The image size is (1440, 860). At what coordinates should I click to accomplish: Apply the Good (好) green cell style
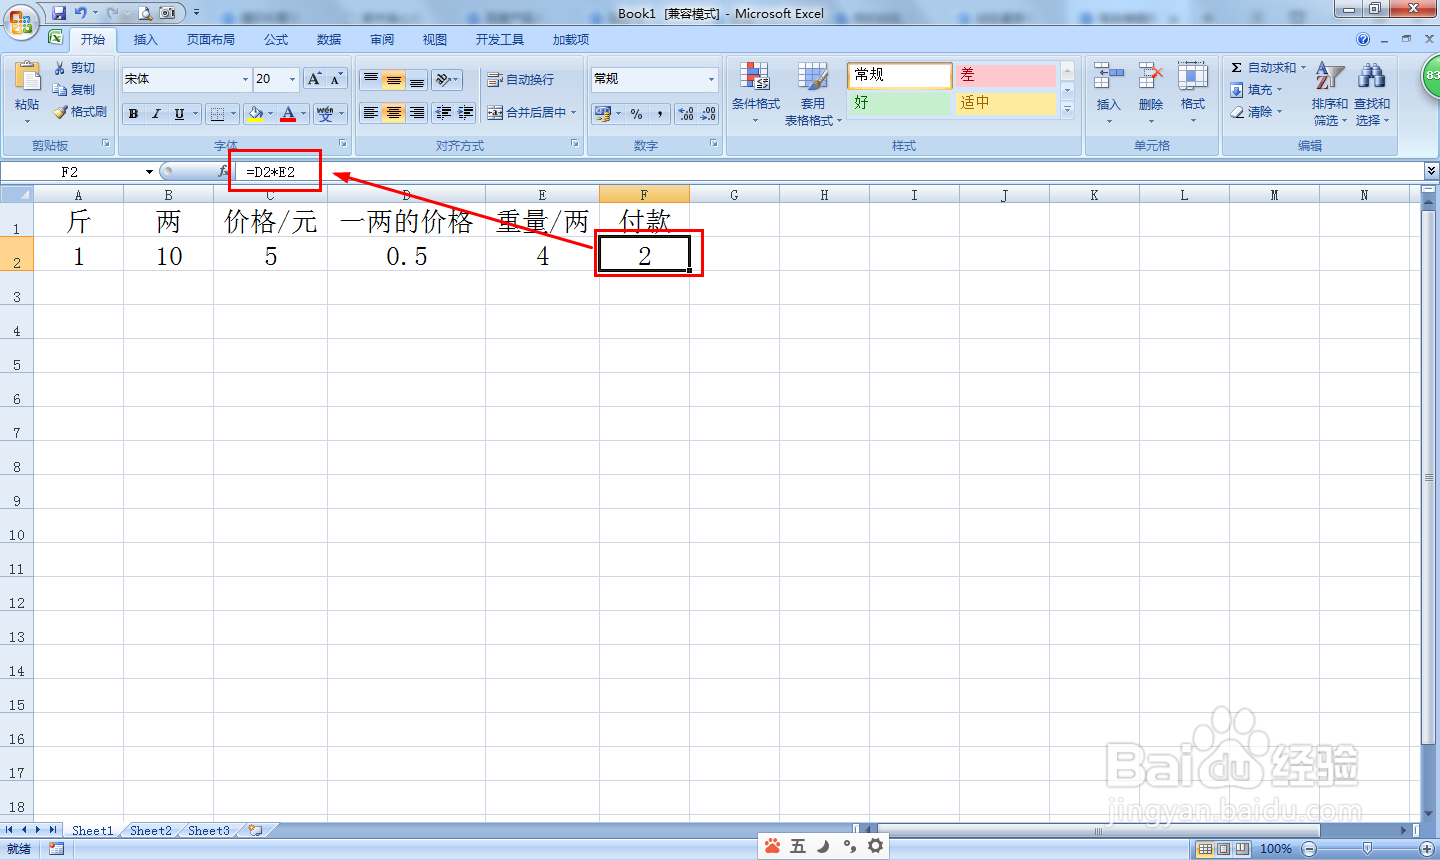tap(899, 103)
